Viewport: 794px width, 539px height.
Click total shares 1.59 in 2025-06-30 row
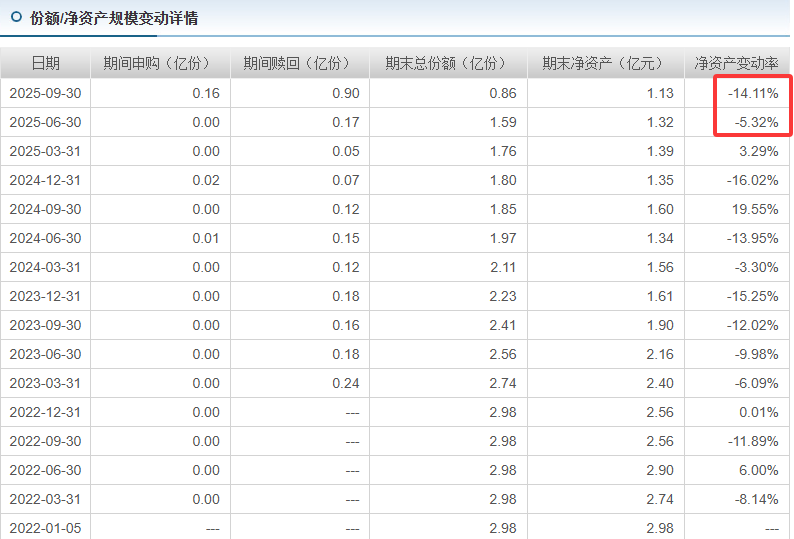503,122
